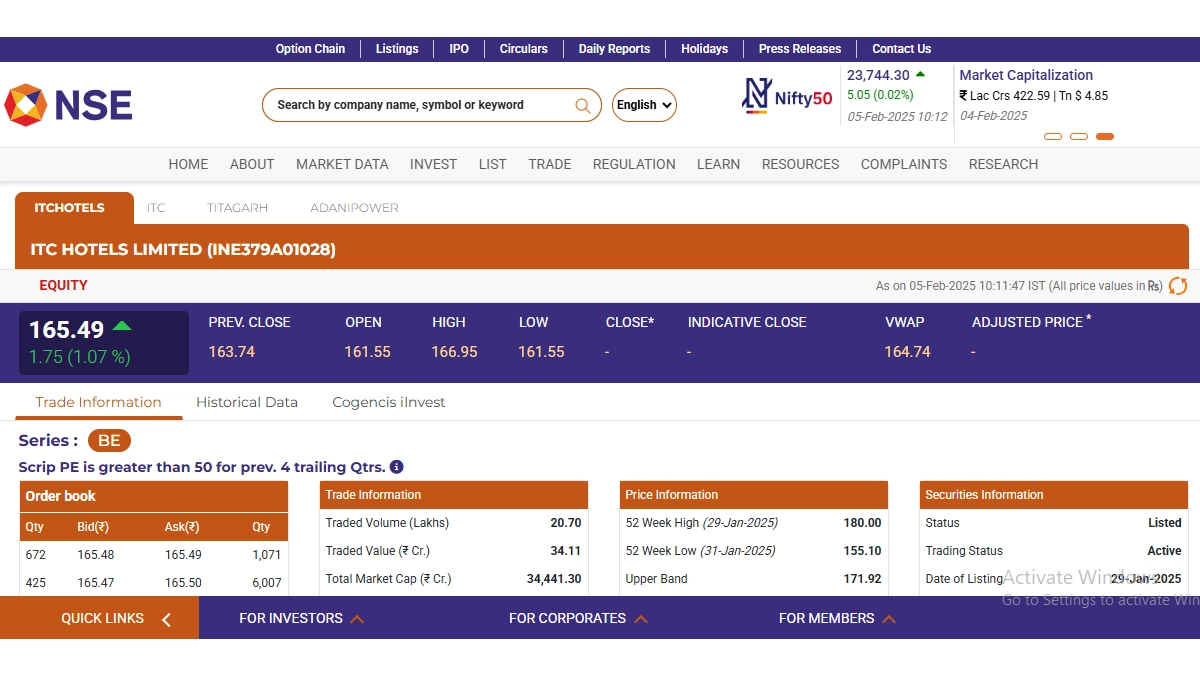Click the Nifty50 logo
Screen dimensions: 1200x675
click(x=787, y=97)
